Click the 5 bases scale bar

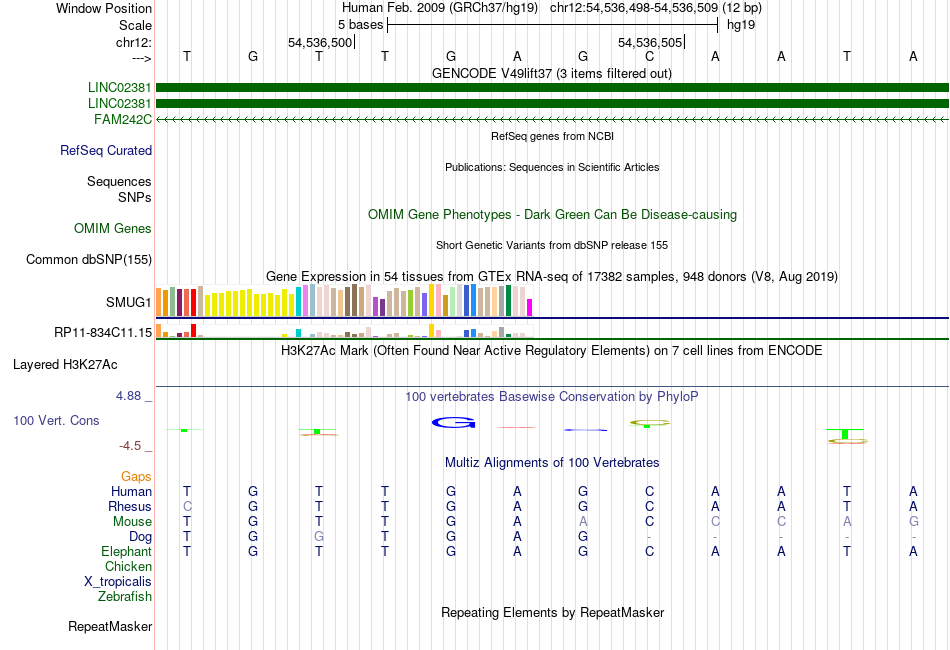[553, 25]
